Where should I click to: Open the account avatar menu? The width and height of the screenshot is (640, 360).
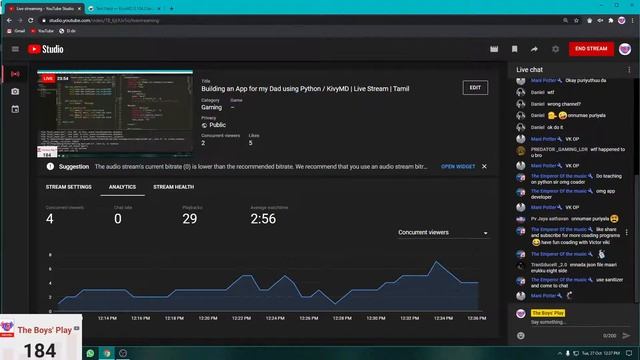point(624,49)
